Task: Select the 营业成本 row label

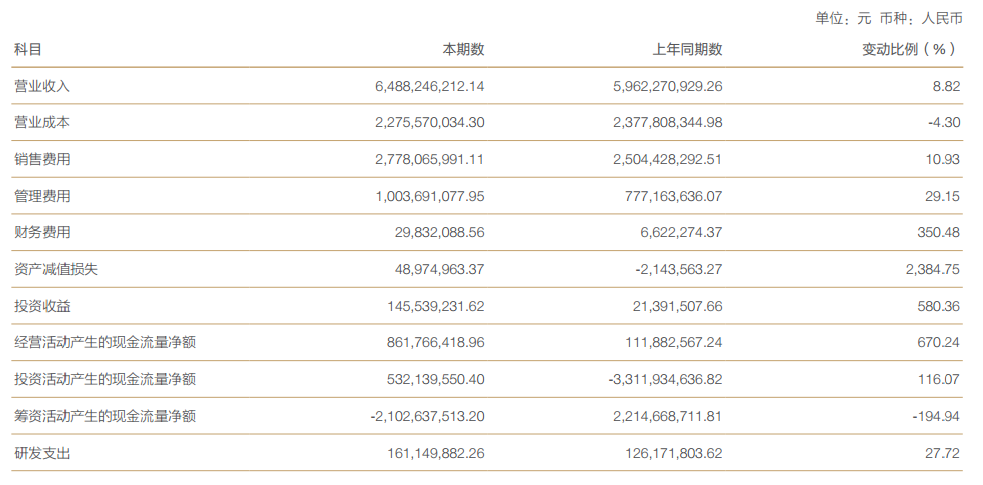Action: pos(42,123)
